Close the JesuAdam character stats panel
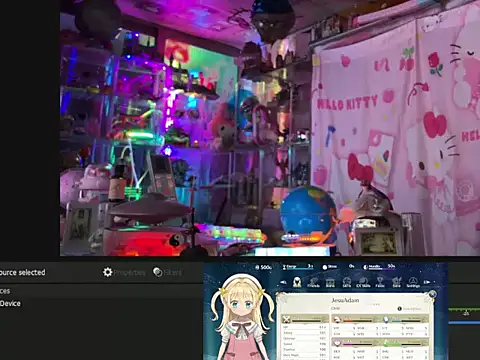The height and width of the screenshot is (360, 480). coord(432,294)
